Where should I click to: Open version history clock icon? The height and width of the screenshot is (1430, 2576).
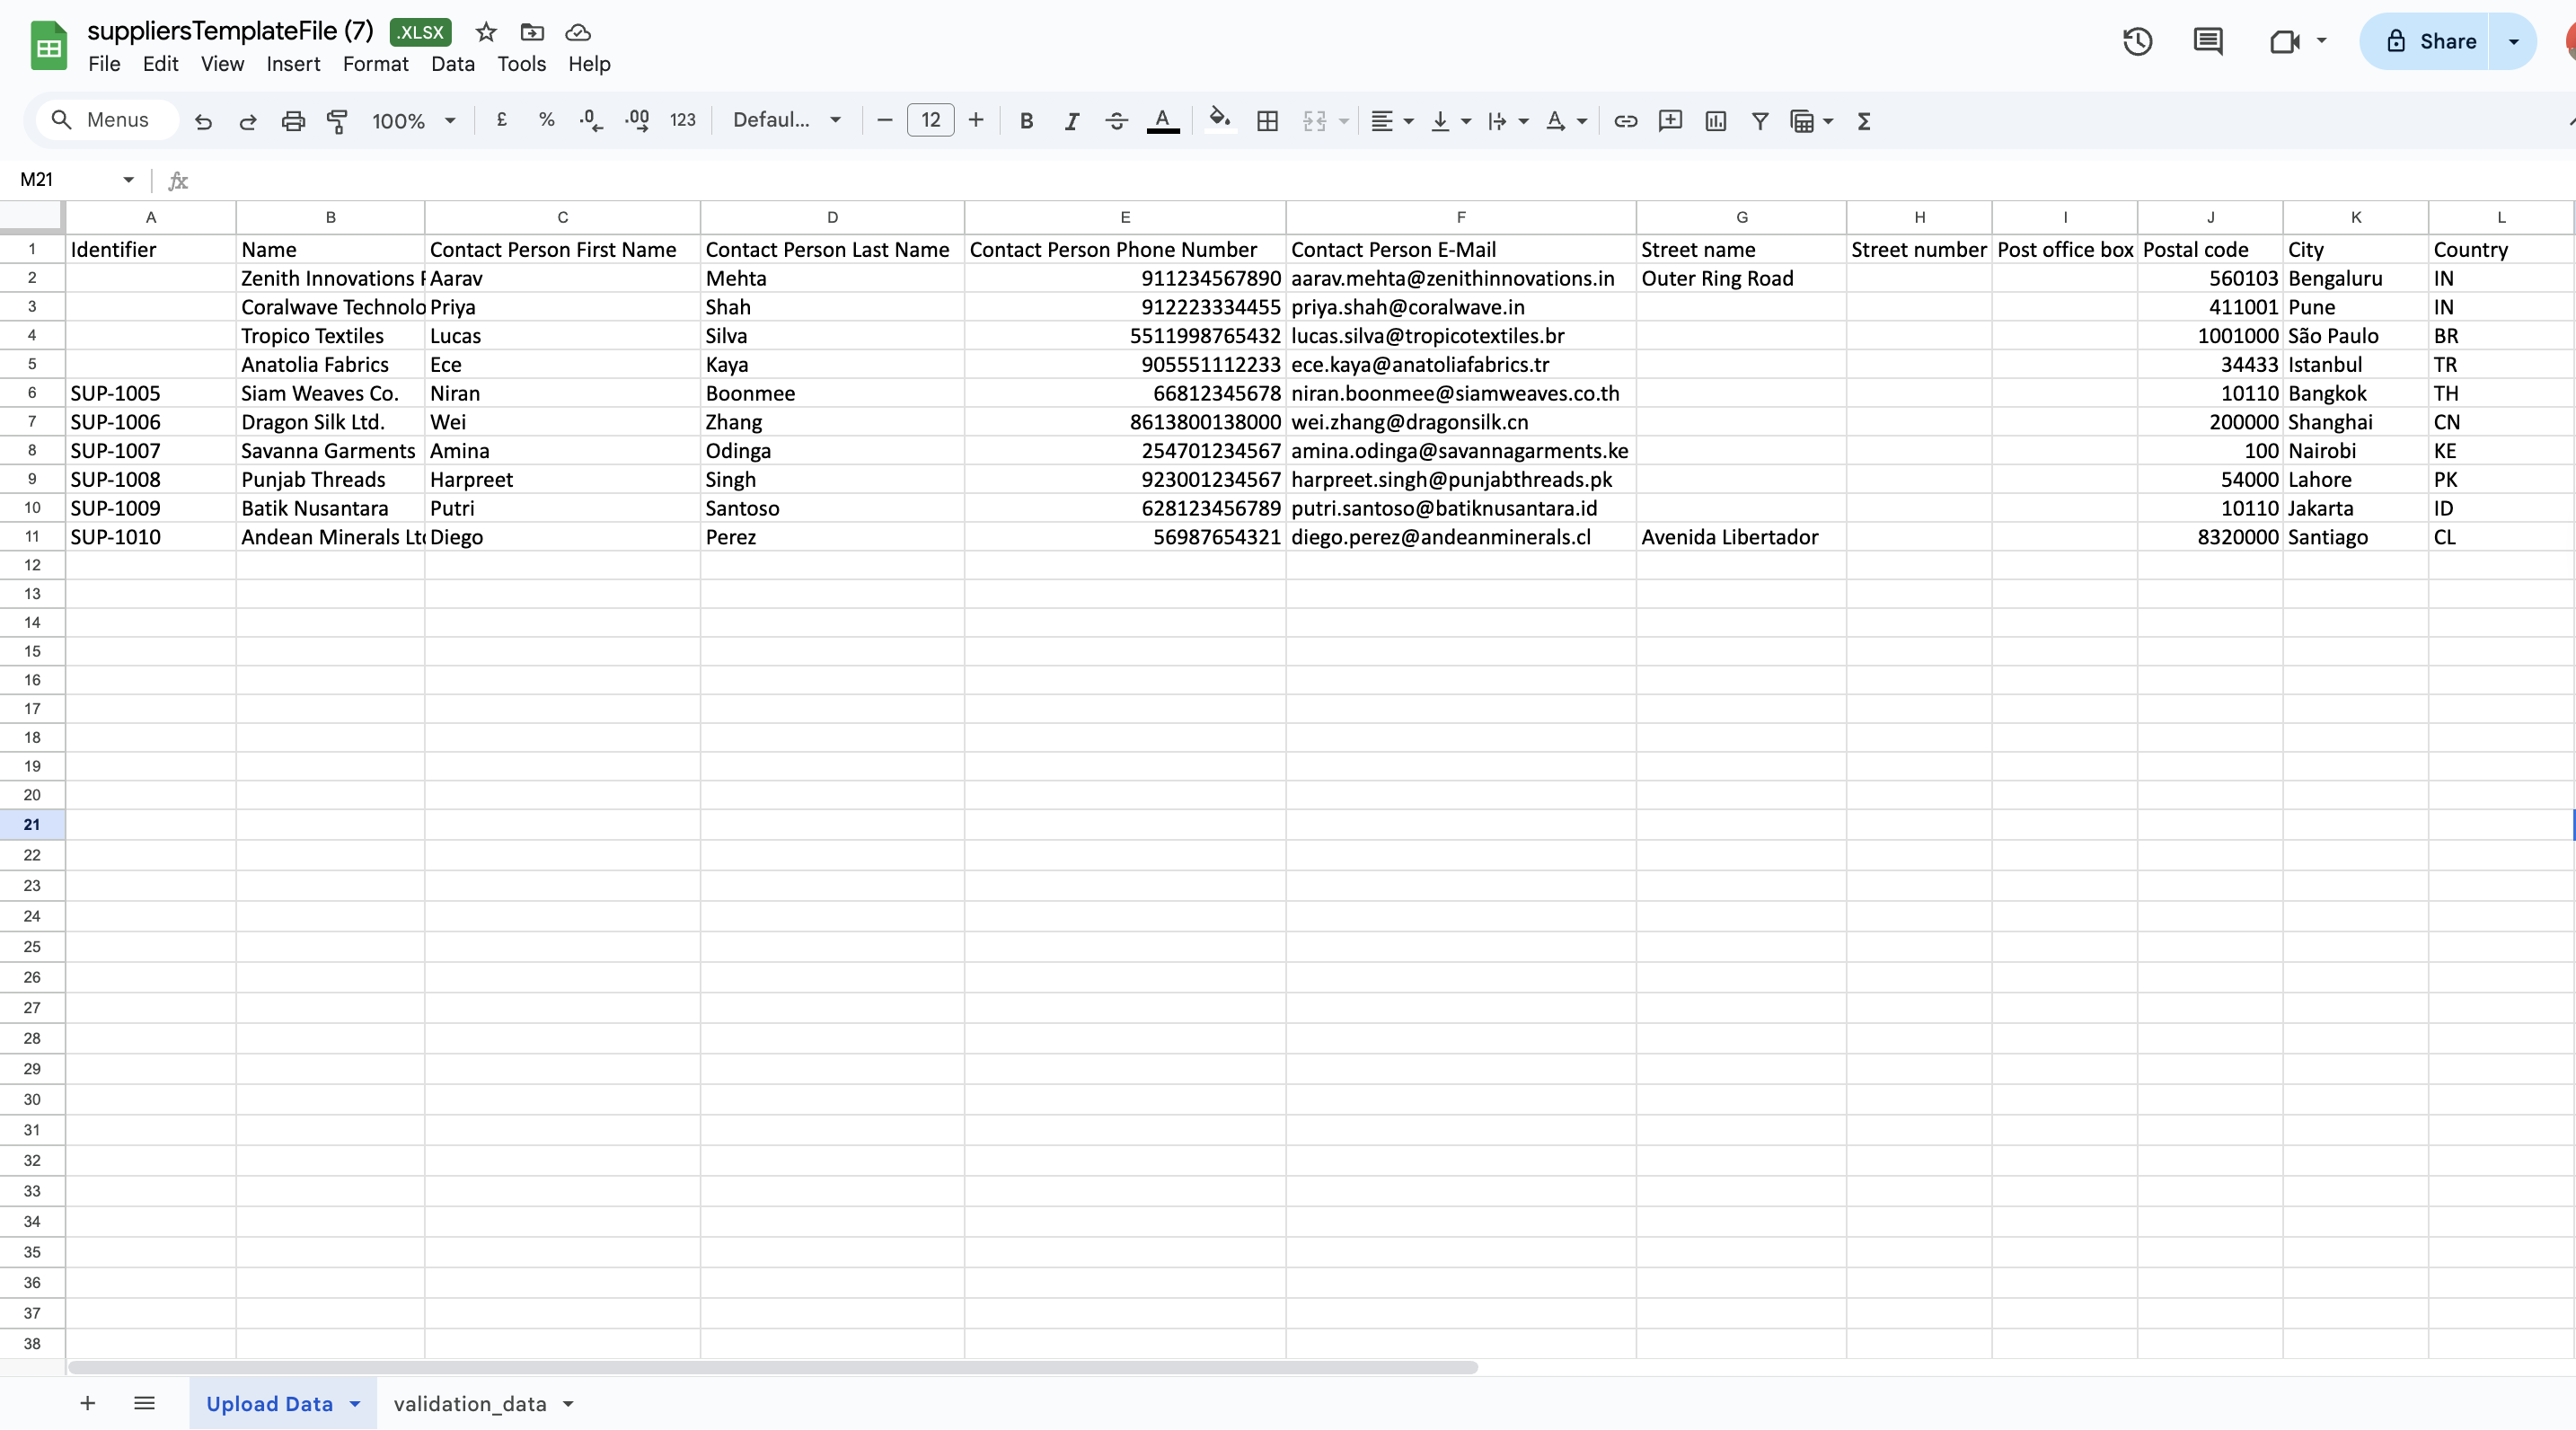pos(2137,41)
